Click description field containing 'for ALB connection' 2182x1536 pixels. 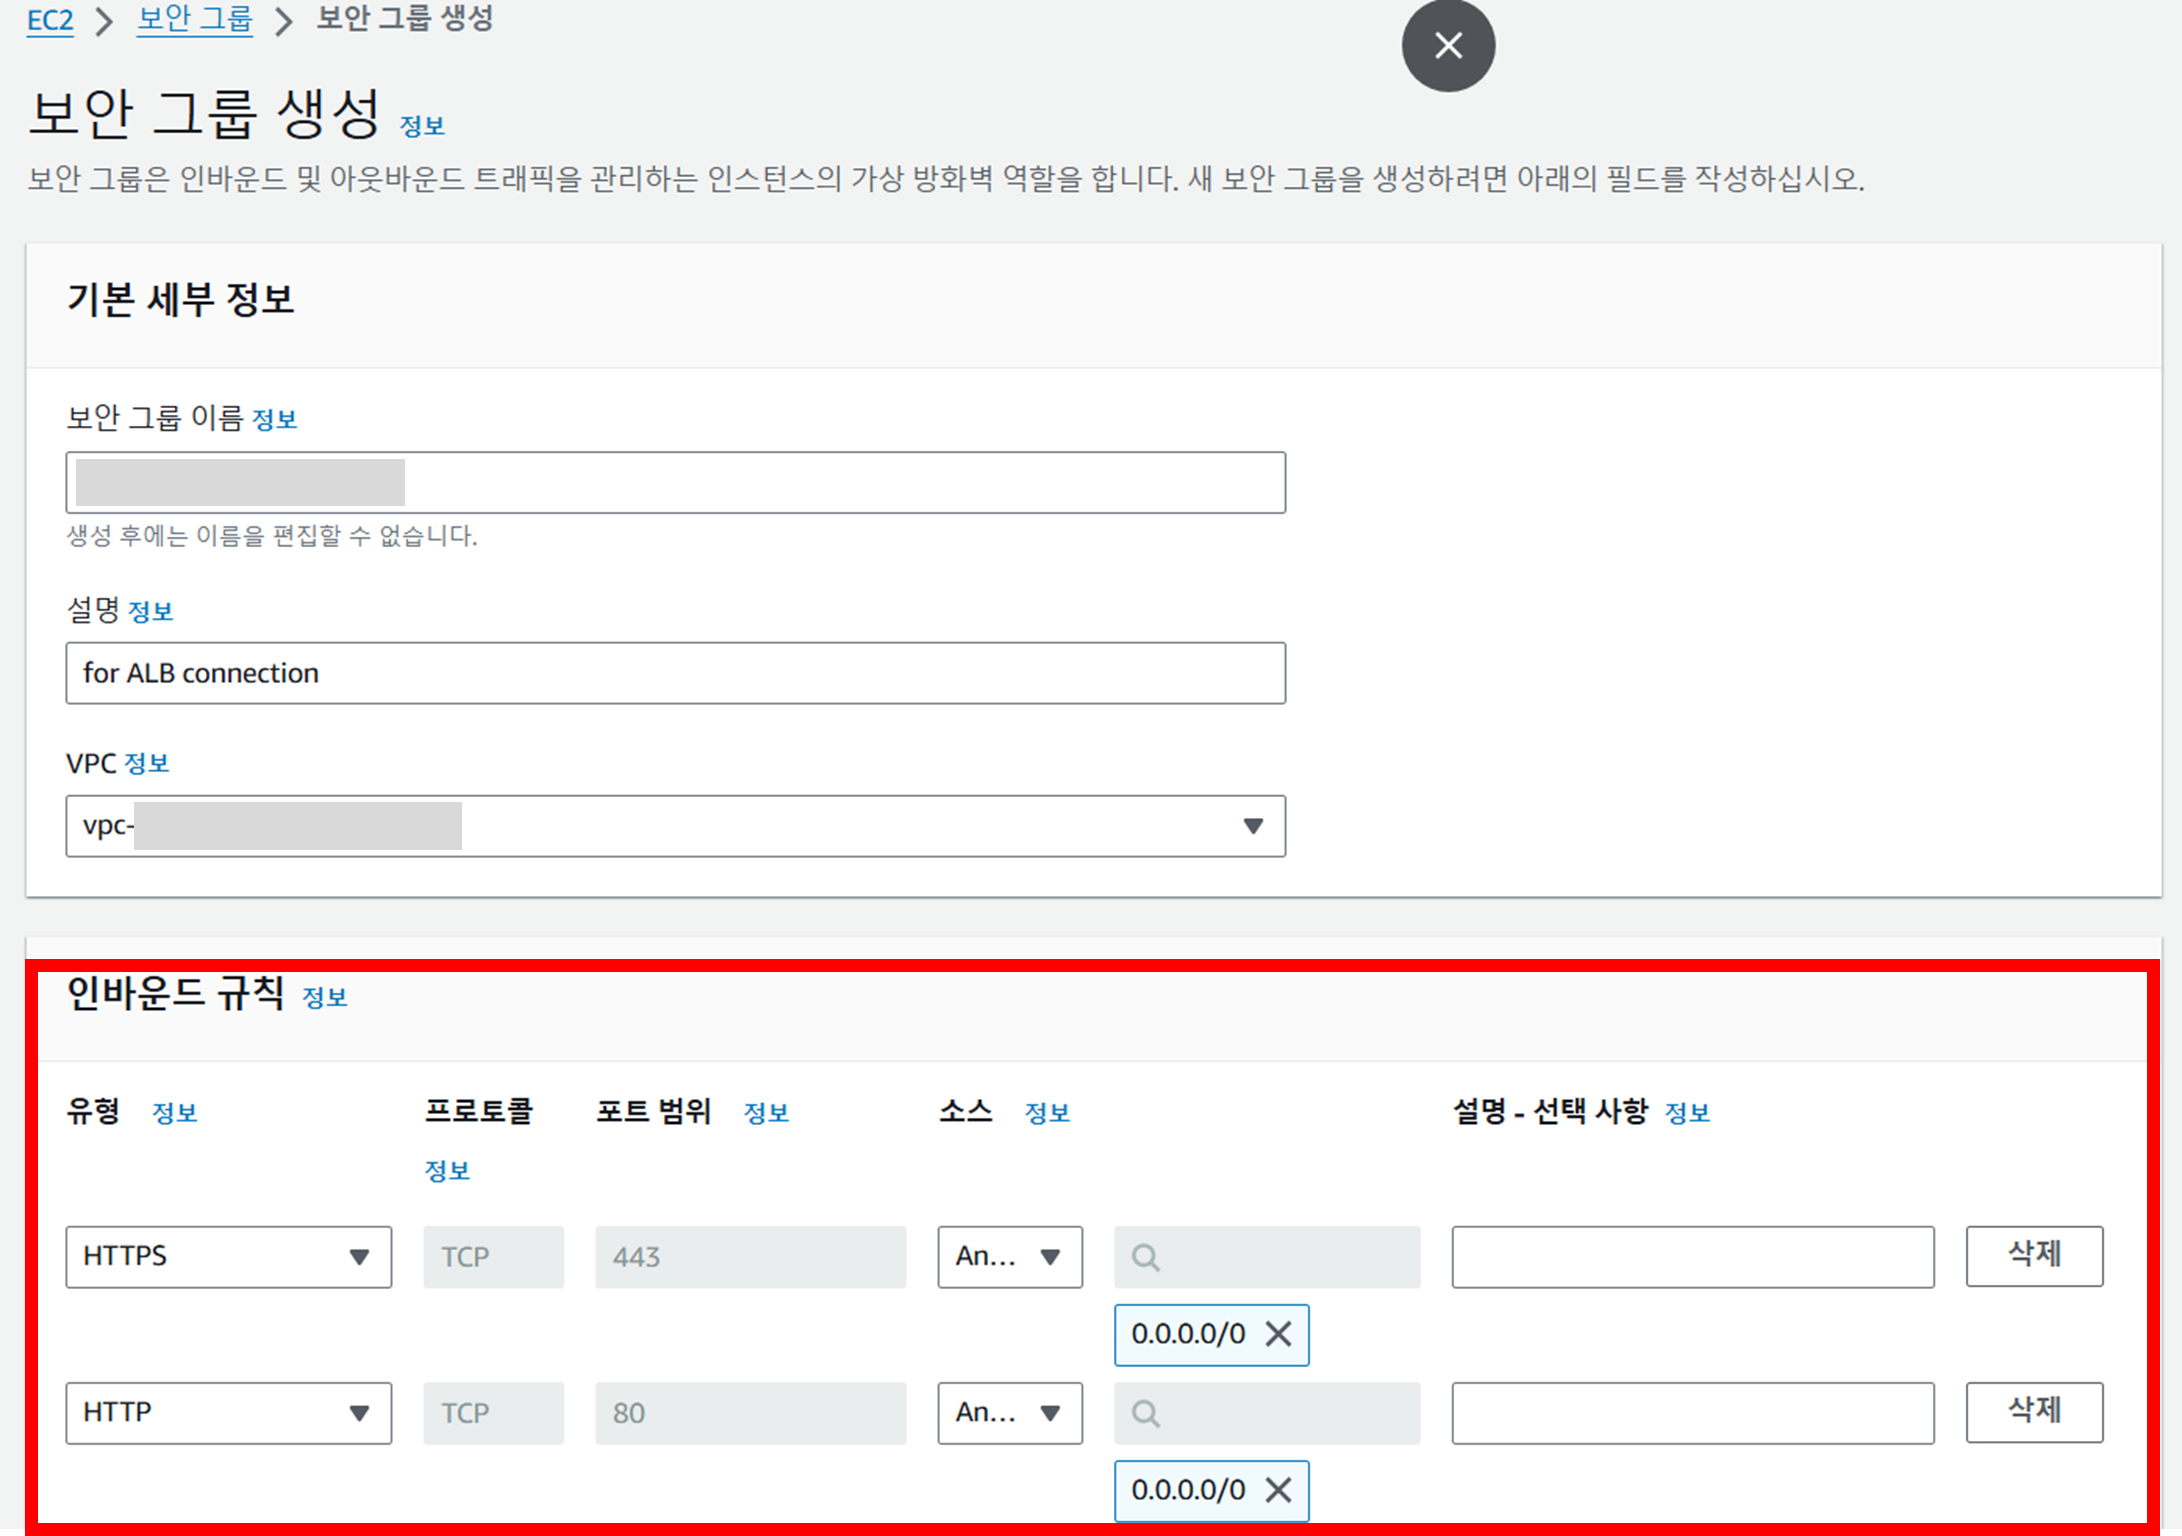point(675,673)
